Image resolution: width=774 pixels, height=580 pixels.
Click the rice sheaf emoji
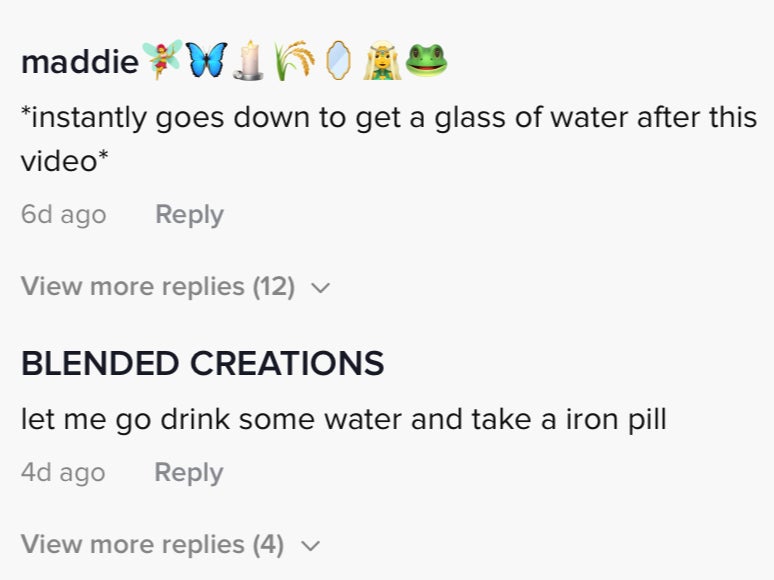point(294,60)
